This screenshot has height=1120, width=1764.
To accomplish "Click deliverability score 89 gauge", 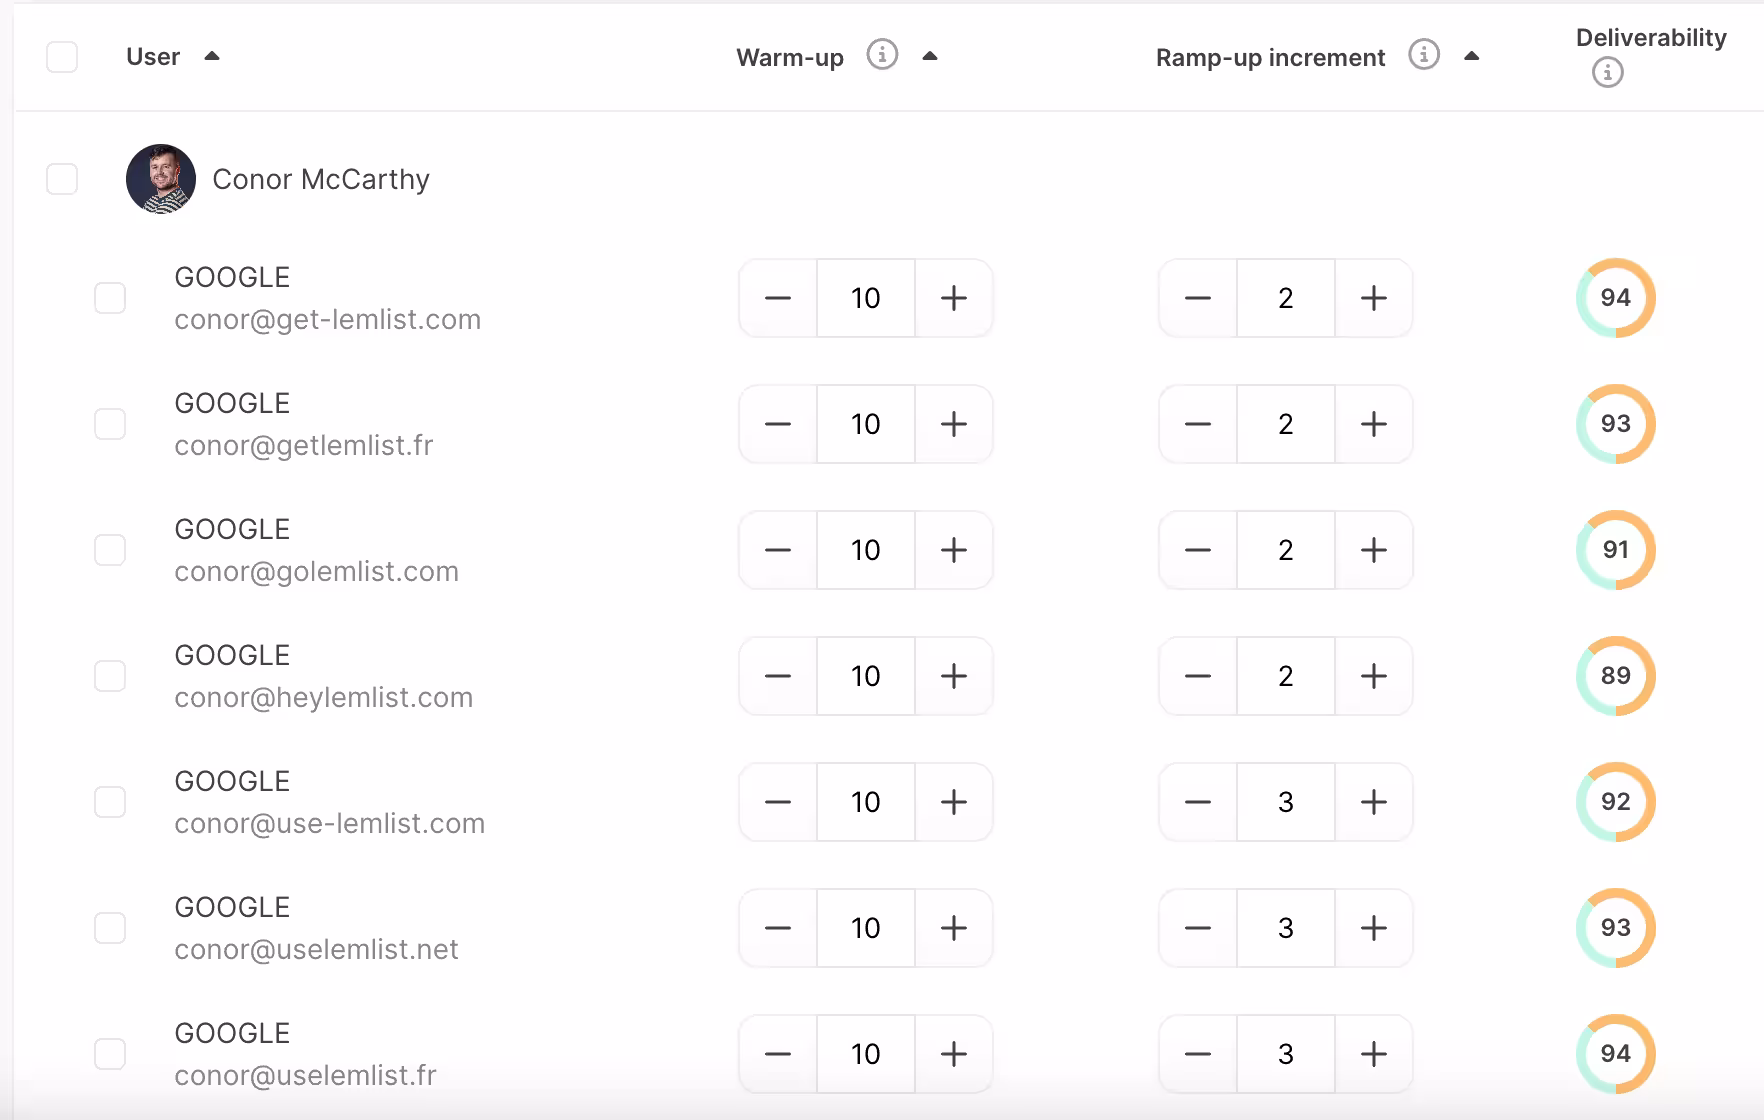I will [1616, 676].
